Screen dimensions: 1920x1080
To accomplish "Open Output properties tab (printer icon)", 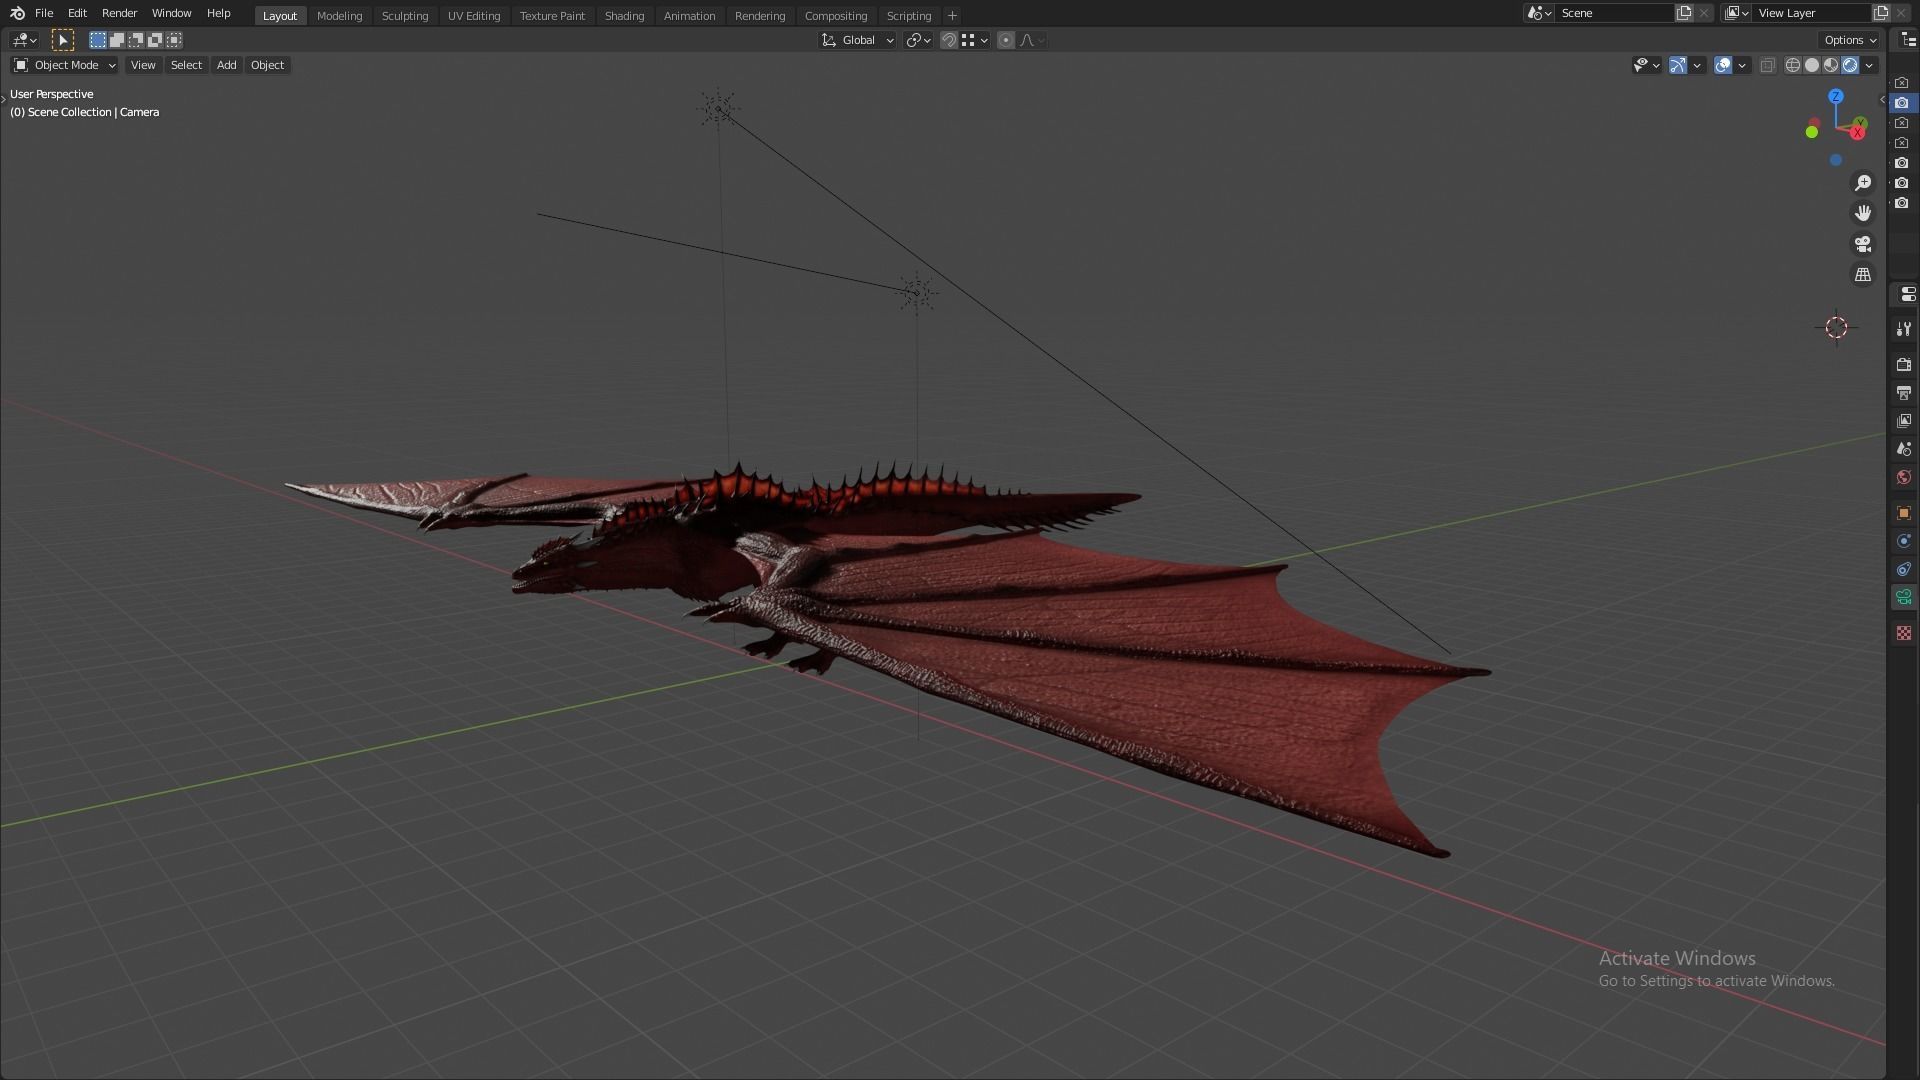I will coord(1904,393).
